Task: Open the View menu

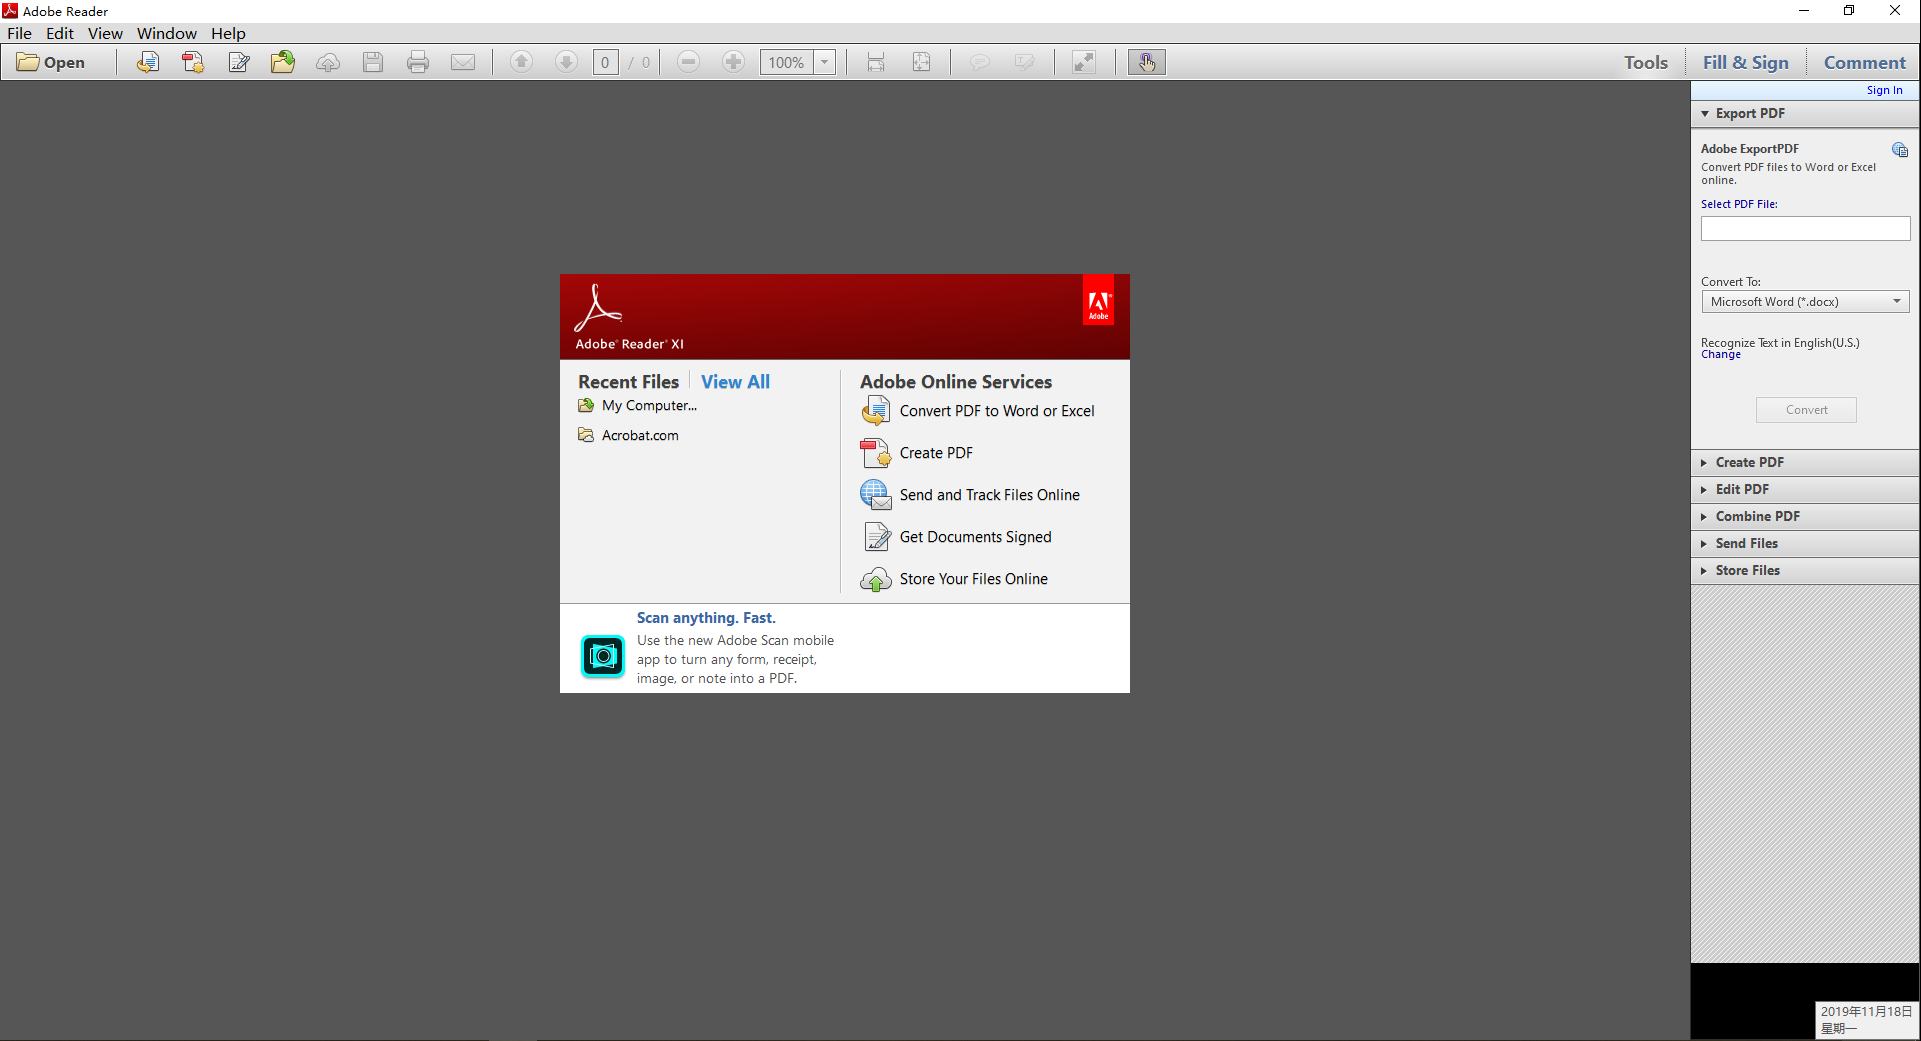Action: coord(105,33)
